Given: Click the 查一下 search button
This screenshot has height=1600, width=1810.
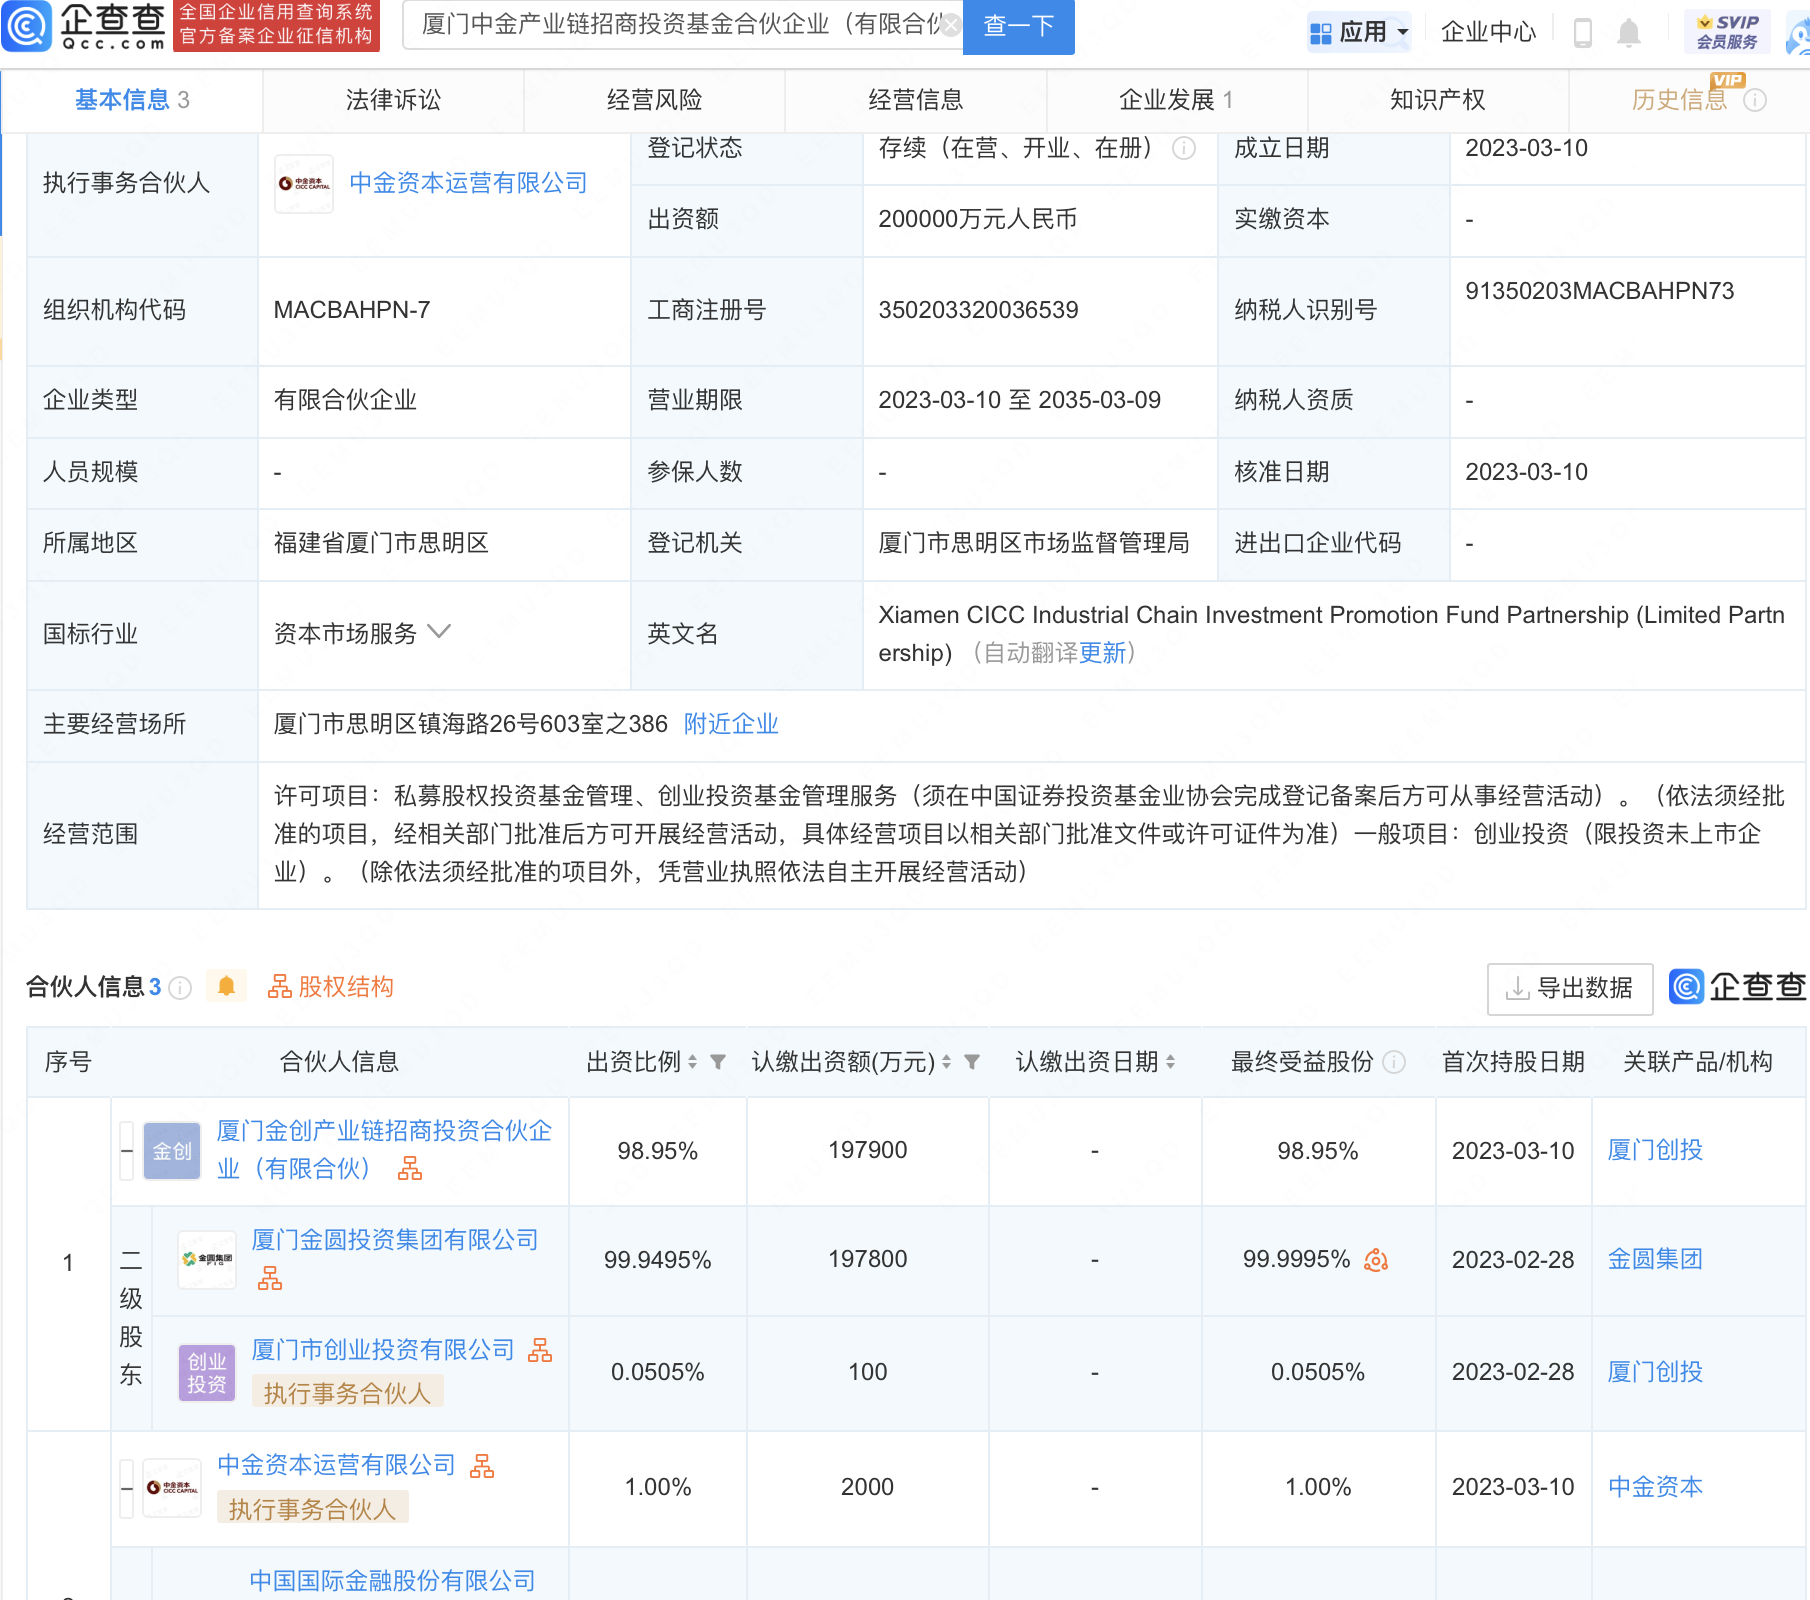Looking at the screenshot, I should point(1018,26).
